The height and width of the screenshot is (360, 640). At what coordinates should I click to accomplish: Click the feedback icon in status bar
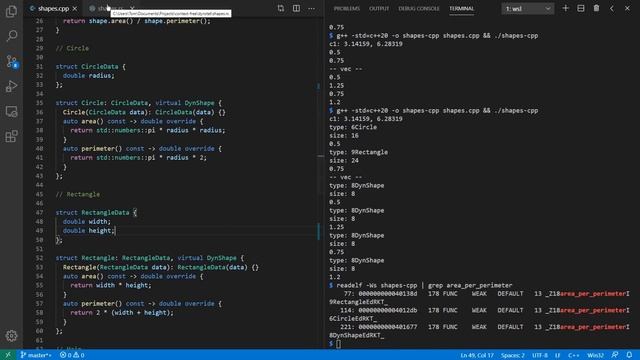(615, 355)
